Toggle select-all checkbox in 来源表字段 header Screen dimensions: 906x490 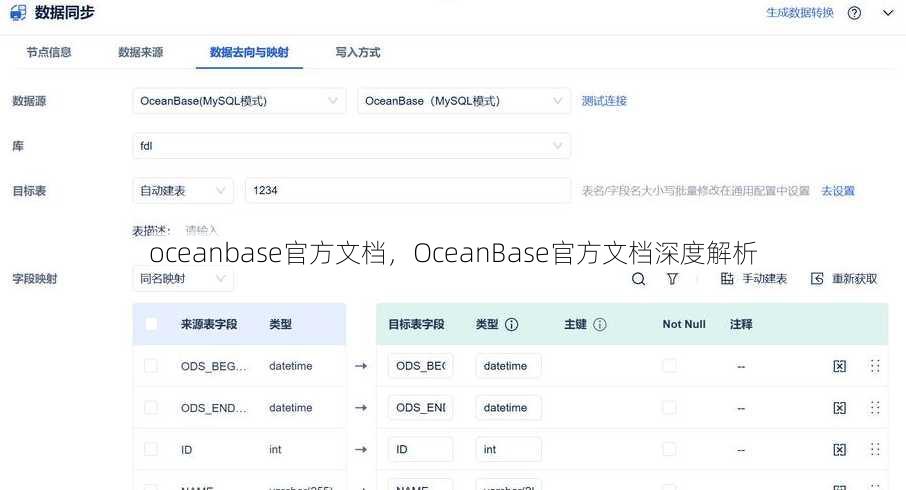pos(151,324)
